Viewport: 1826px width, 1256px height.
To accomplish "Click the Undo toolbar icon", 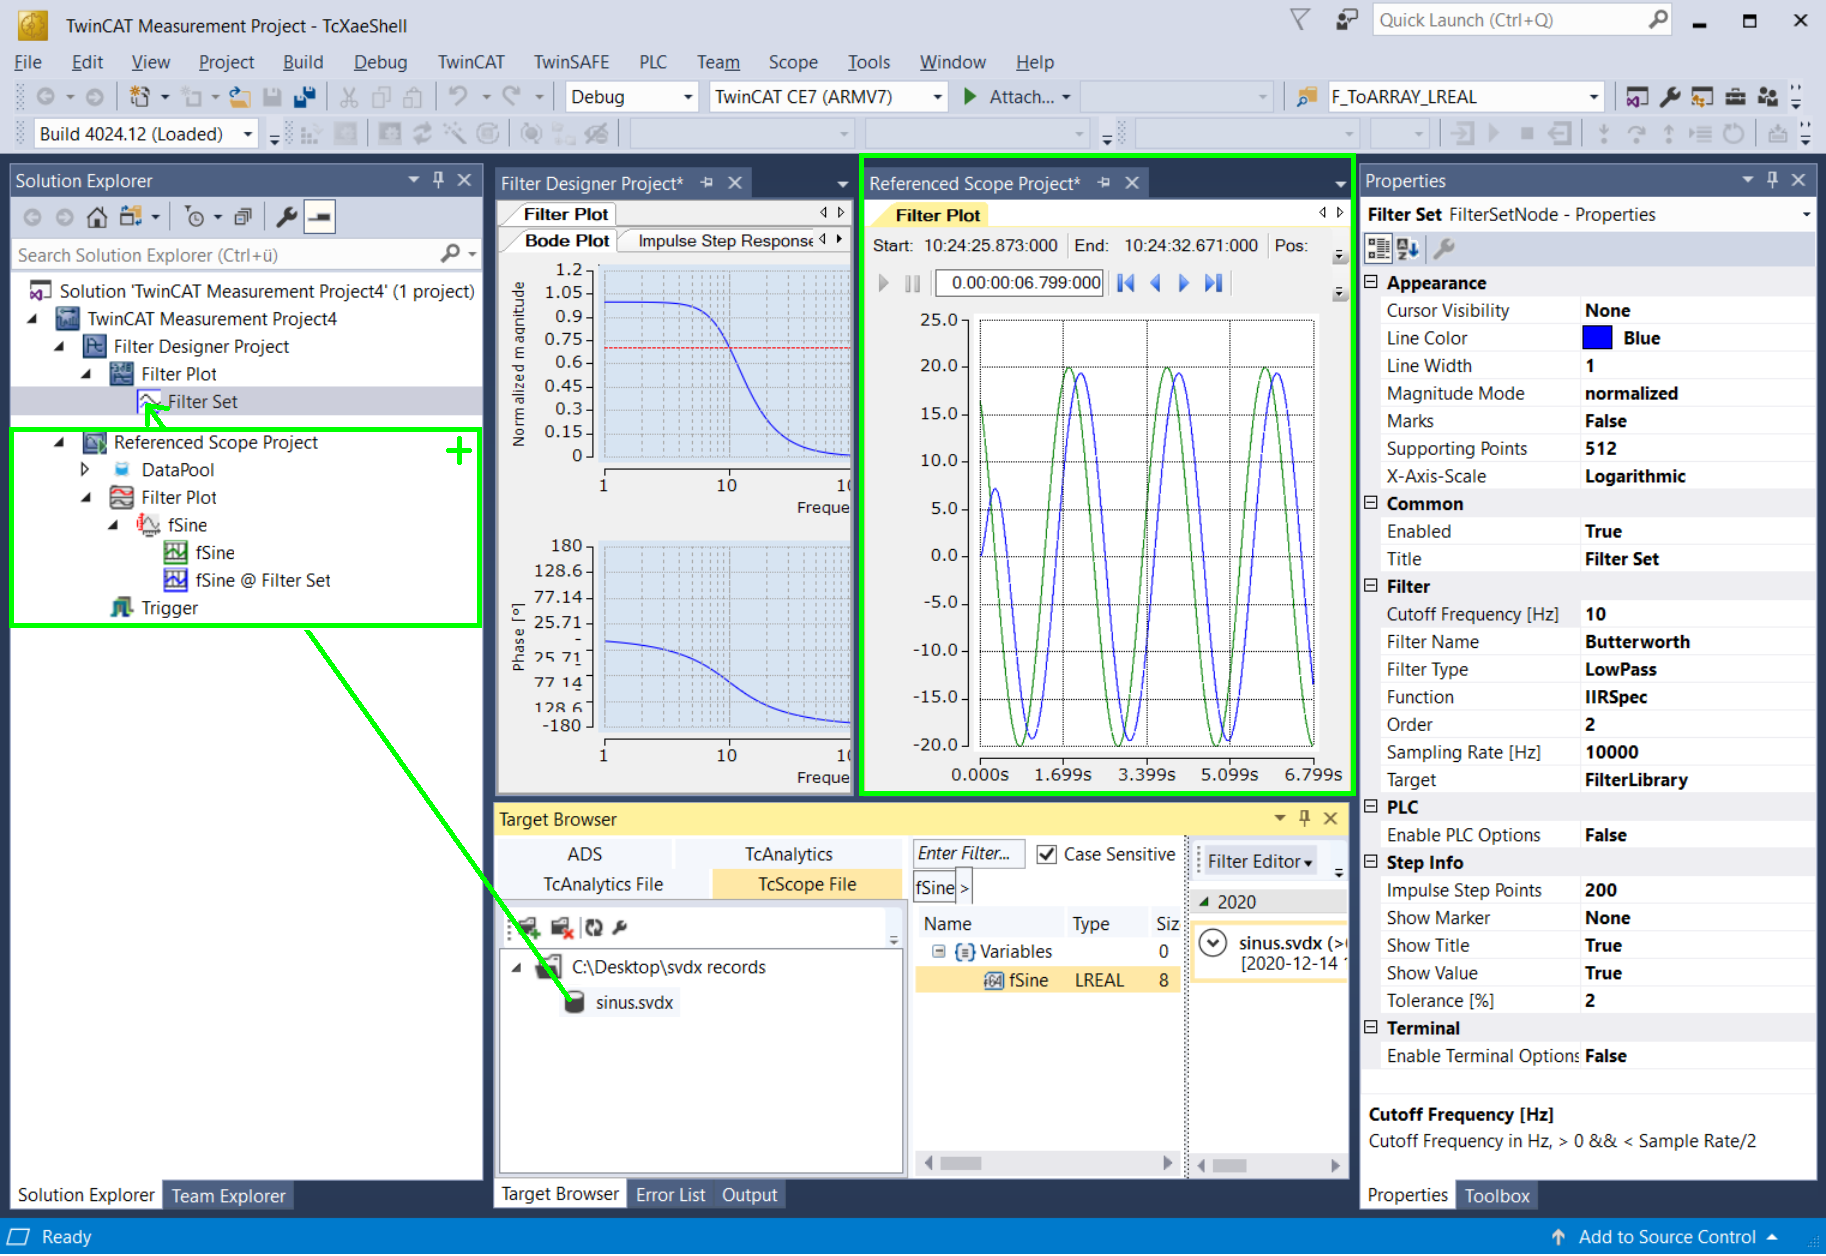I will 458,97.
